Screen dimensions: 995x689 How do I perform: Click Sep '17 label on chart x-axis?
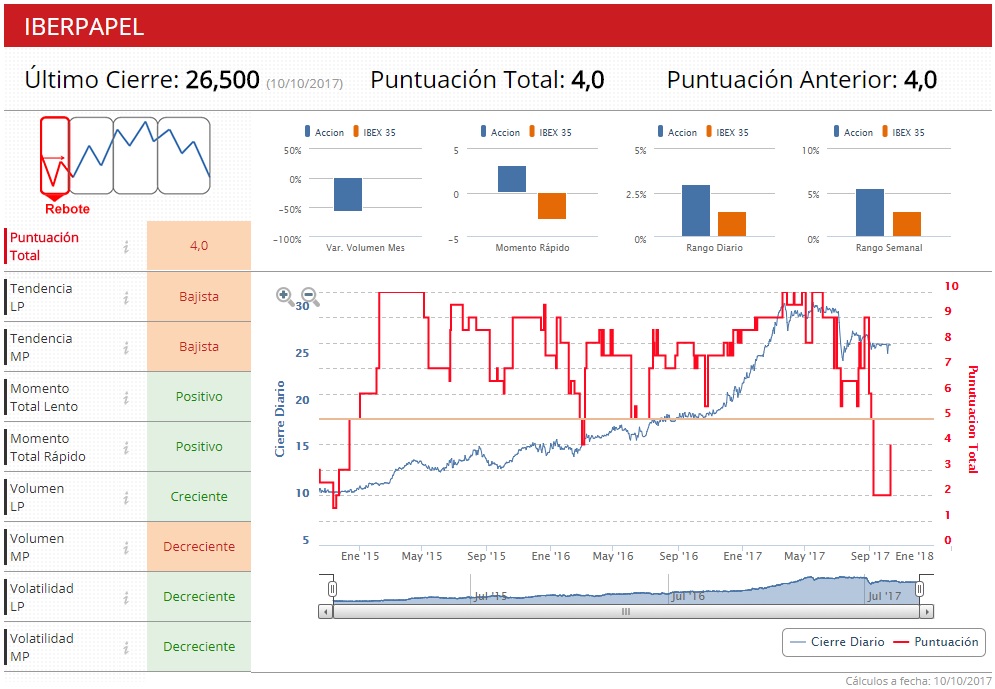[870, 556]
